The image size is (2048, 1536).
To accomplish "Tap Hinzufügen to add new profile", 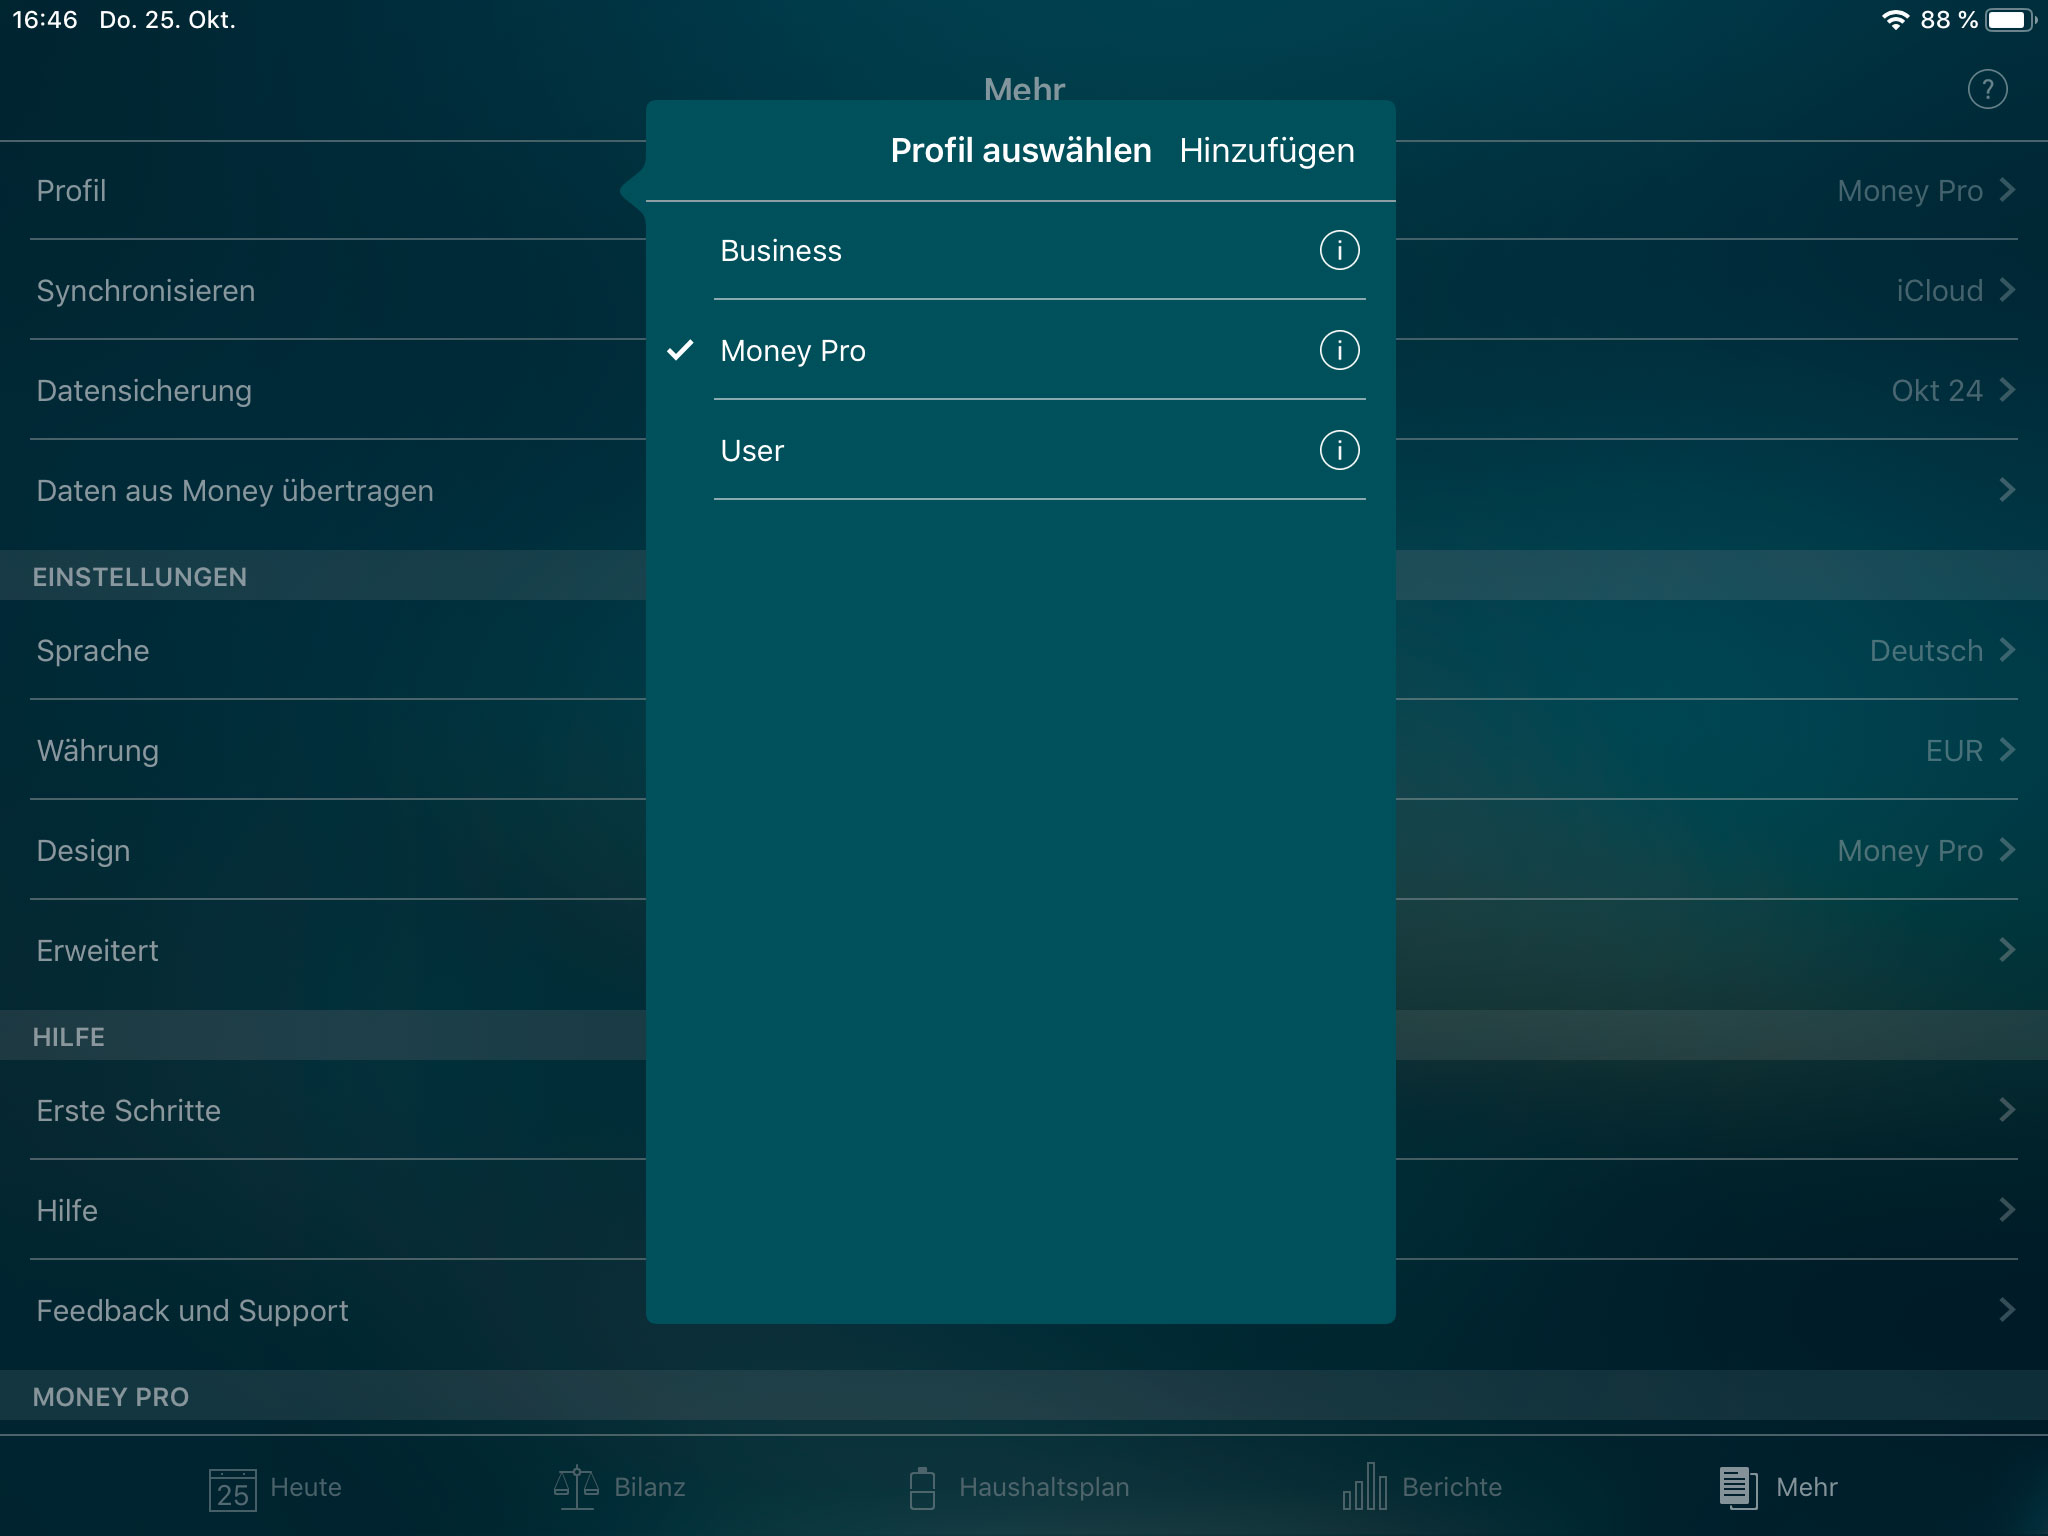I will click(x=1266, y=150).
